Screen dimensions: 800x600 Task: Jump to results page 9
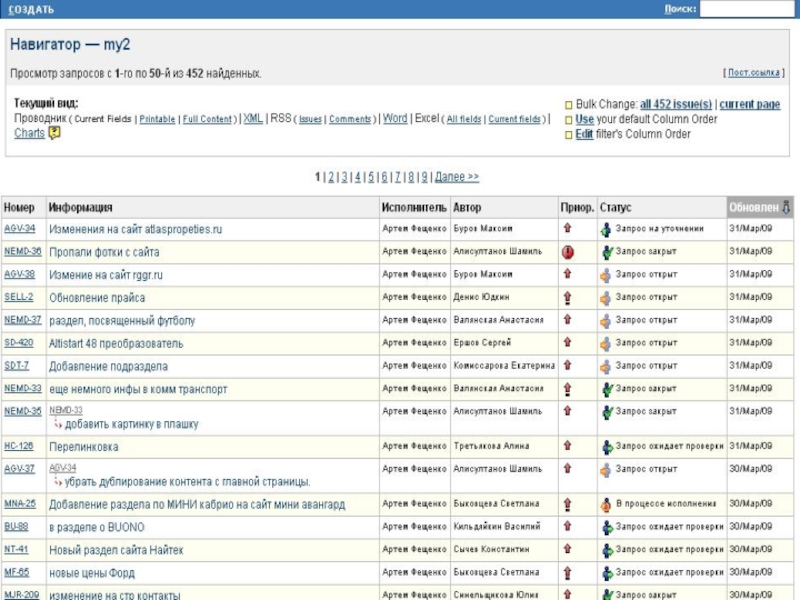tap(424, 177)
